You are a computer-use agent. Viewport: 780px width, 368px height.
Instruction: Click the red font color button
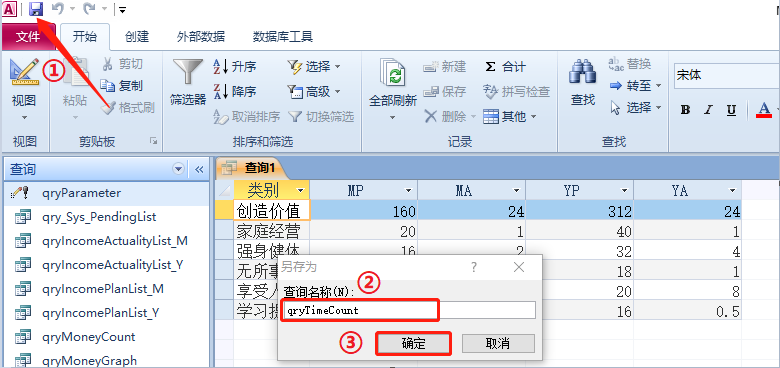764,110
